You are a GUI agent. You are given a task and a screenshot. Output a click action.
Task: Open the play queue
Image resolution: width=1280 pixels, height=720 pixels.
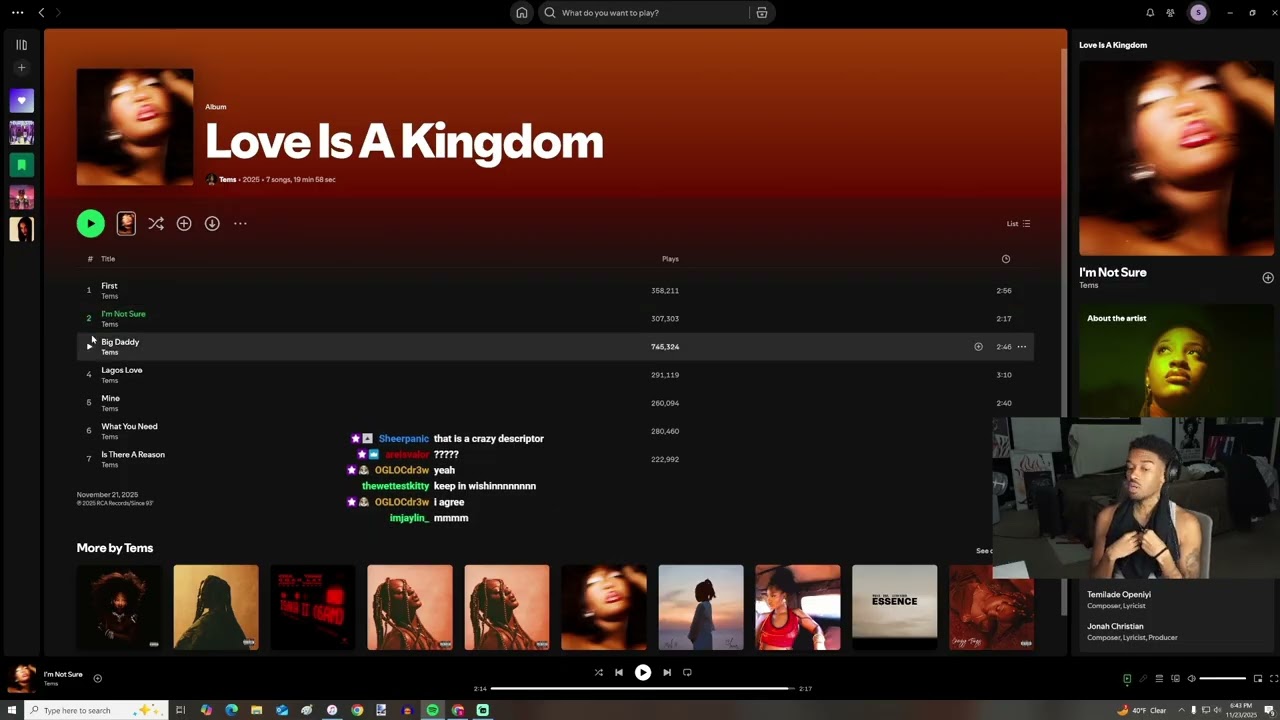1159,679
